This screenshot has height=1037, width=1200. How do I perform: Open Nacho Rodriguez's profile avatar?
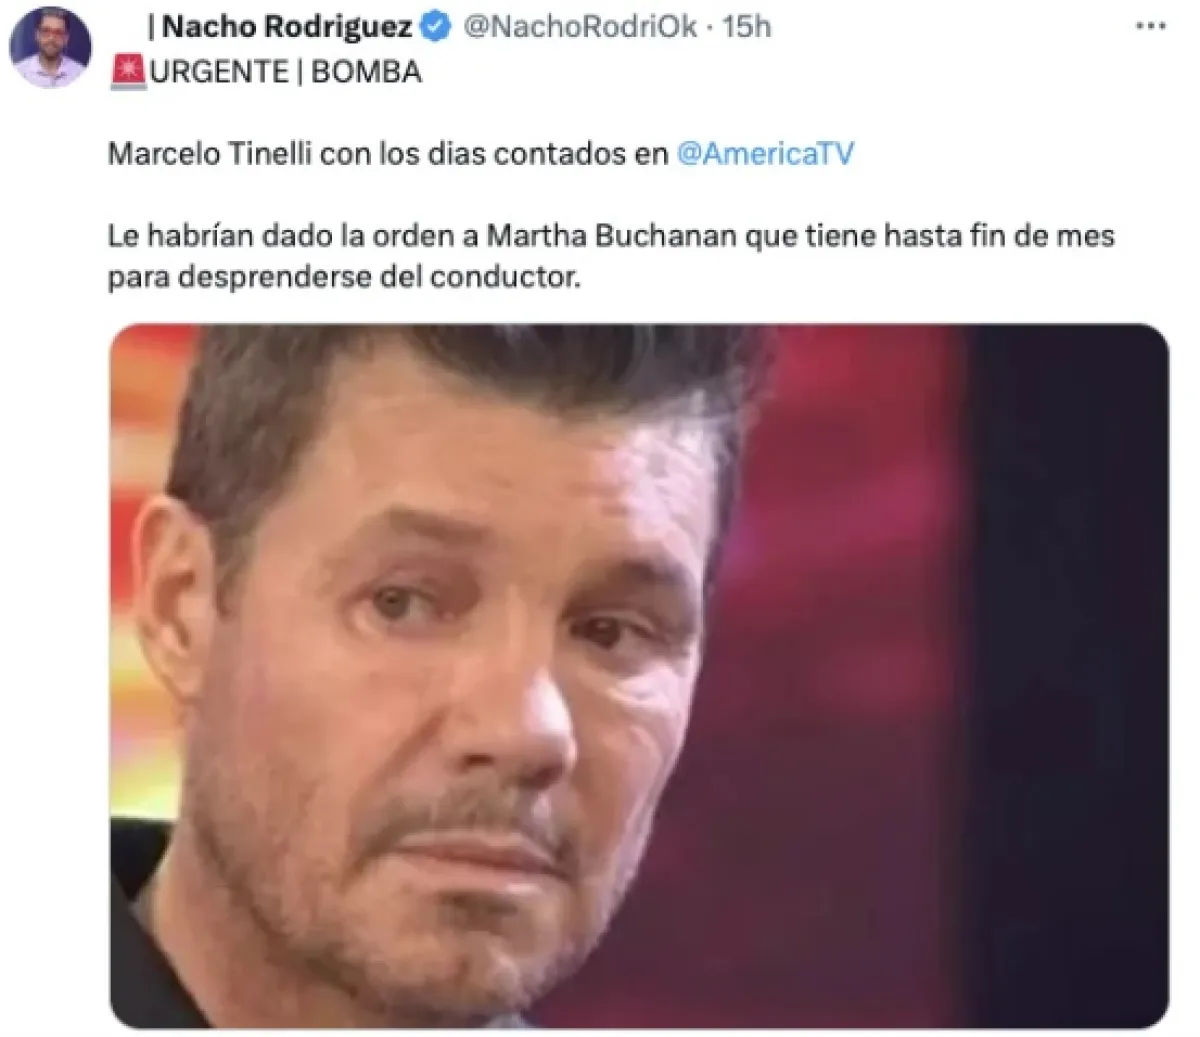click(x=50, y=48)
